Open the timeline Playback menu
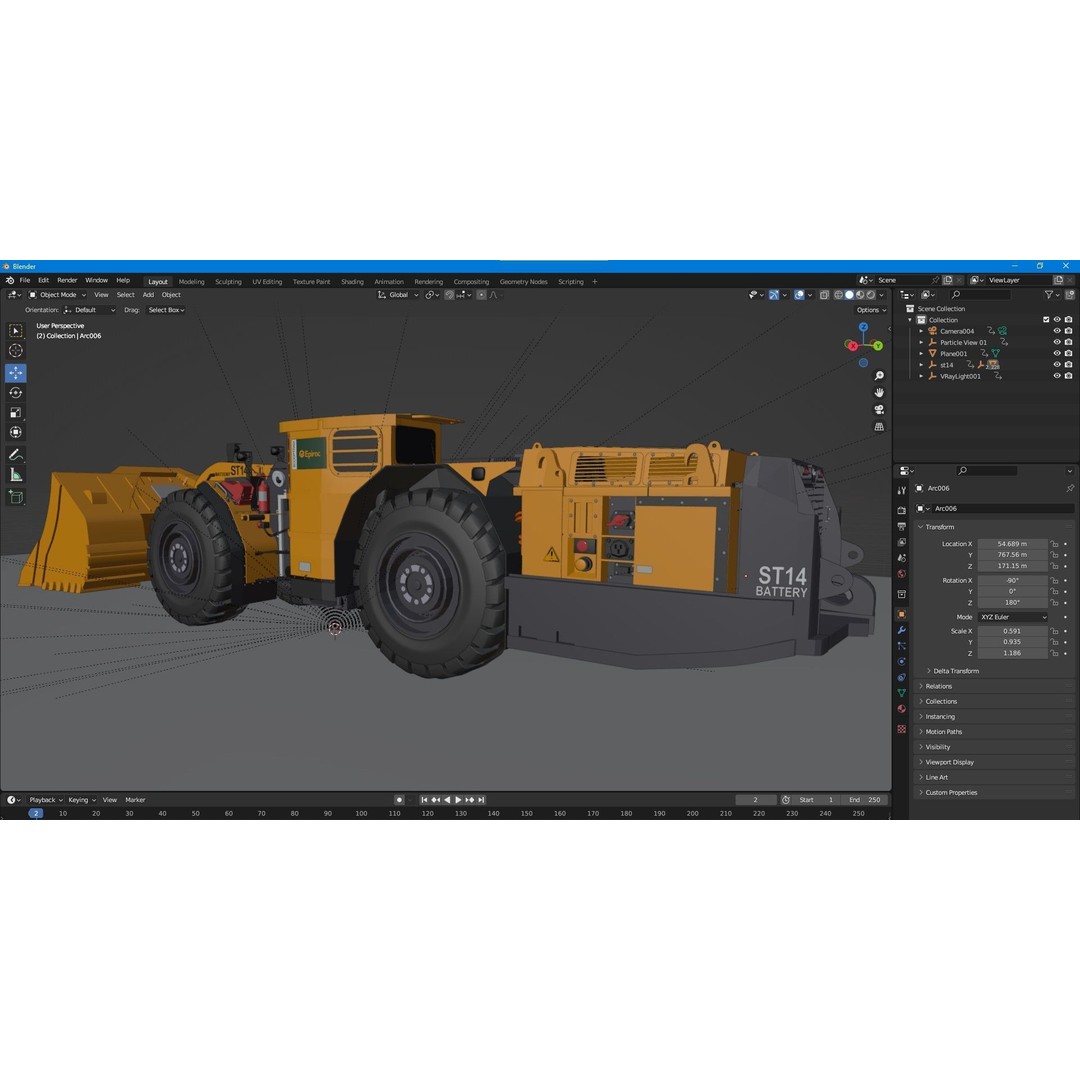 (45, 800)
